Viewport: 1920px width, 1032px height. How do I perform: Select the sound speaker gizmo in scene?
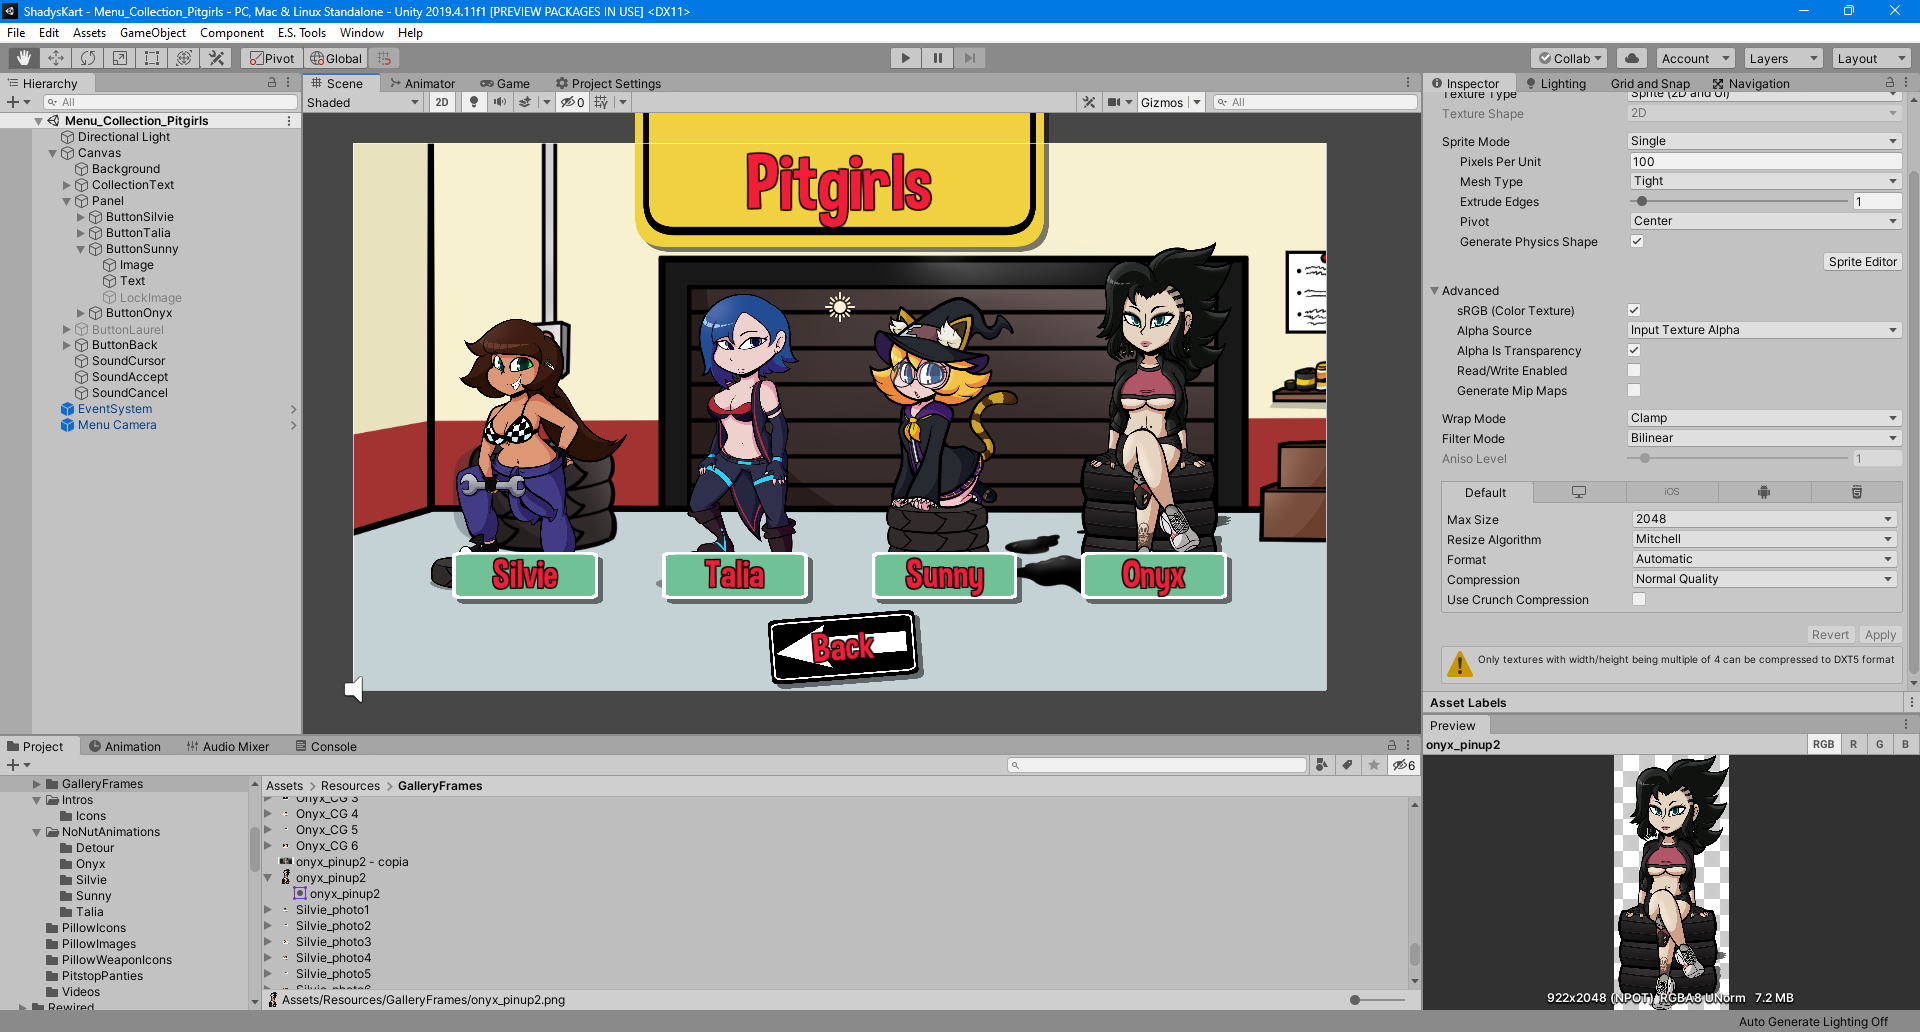click(x=353, y=689)
